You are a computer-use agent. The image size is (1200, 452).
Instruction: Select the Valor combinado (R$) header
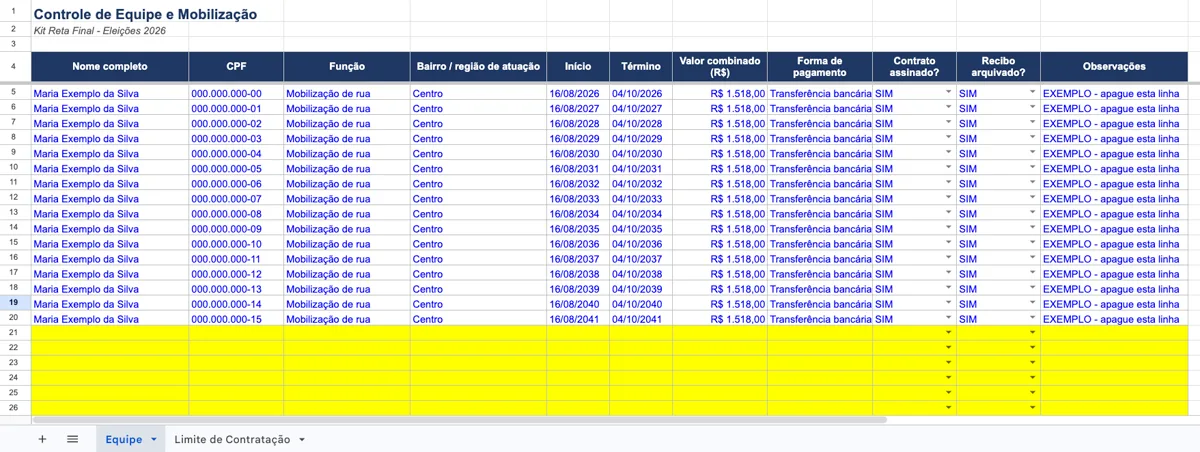(x=720, y=67)
